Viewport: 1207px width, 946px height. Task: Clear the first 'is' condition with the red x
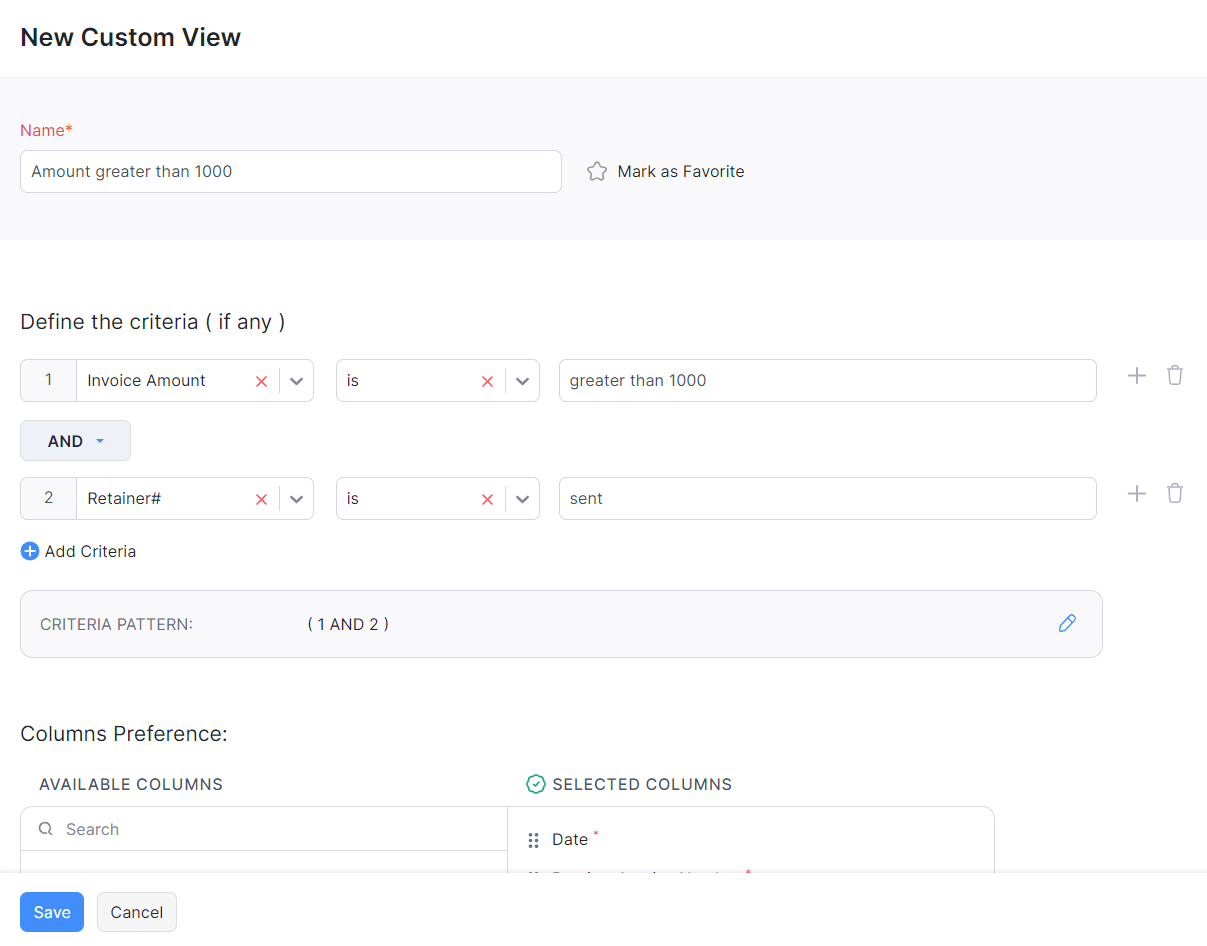click(487, 380)
